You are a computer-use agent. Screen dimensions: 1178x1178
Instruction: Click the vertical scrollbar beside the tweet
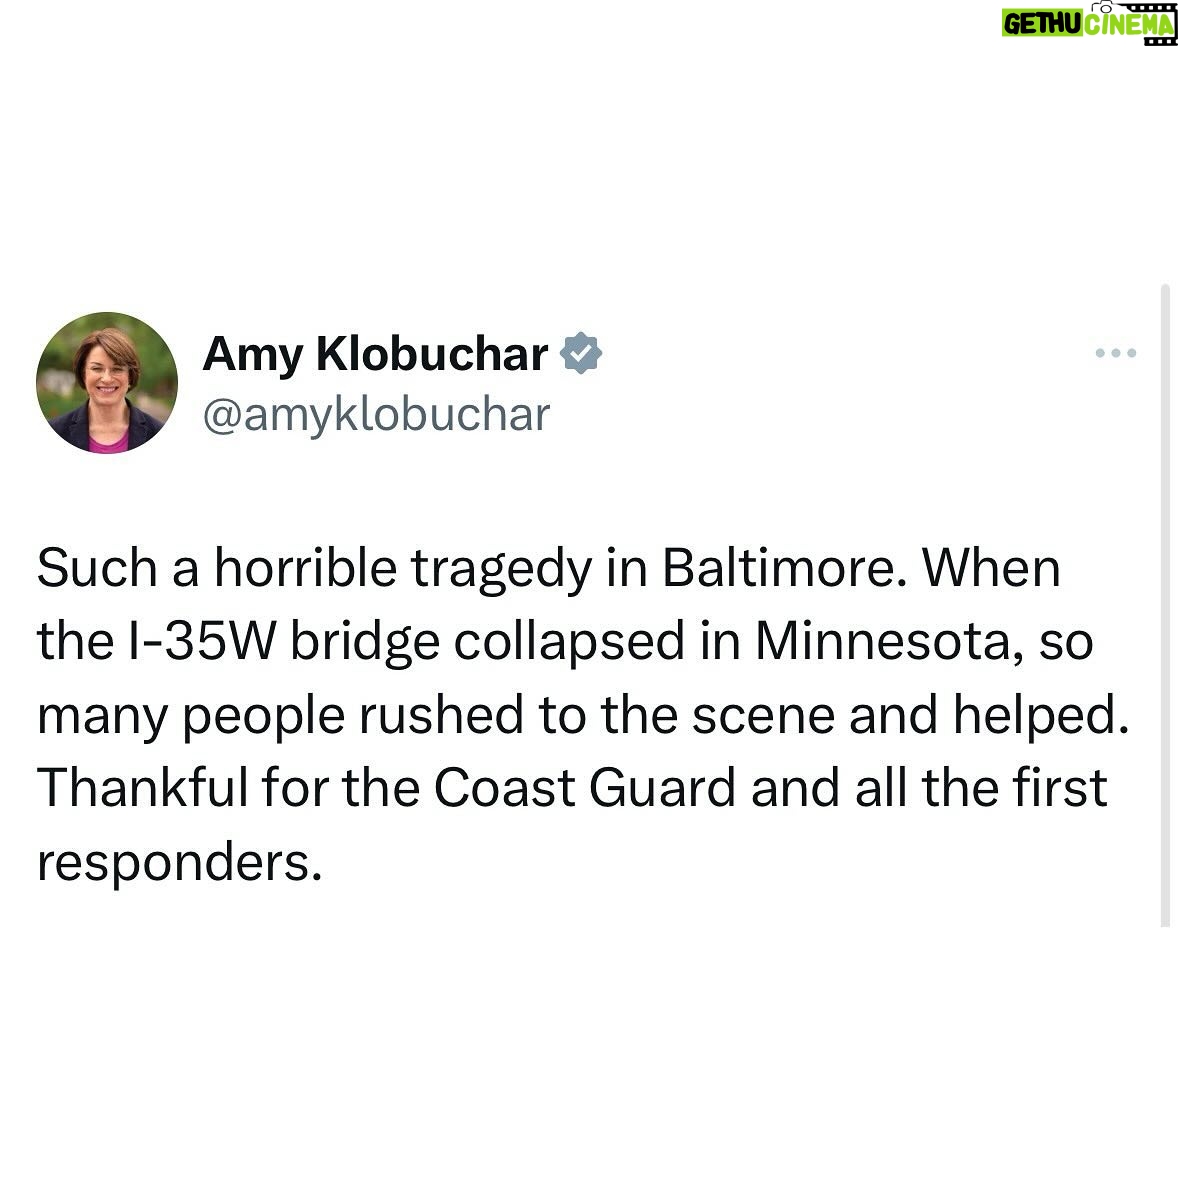[1165, 606]
